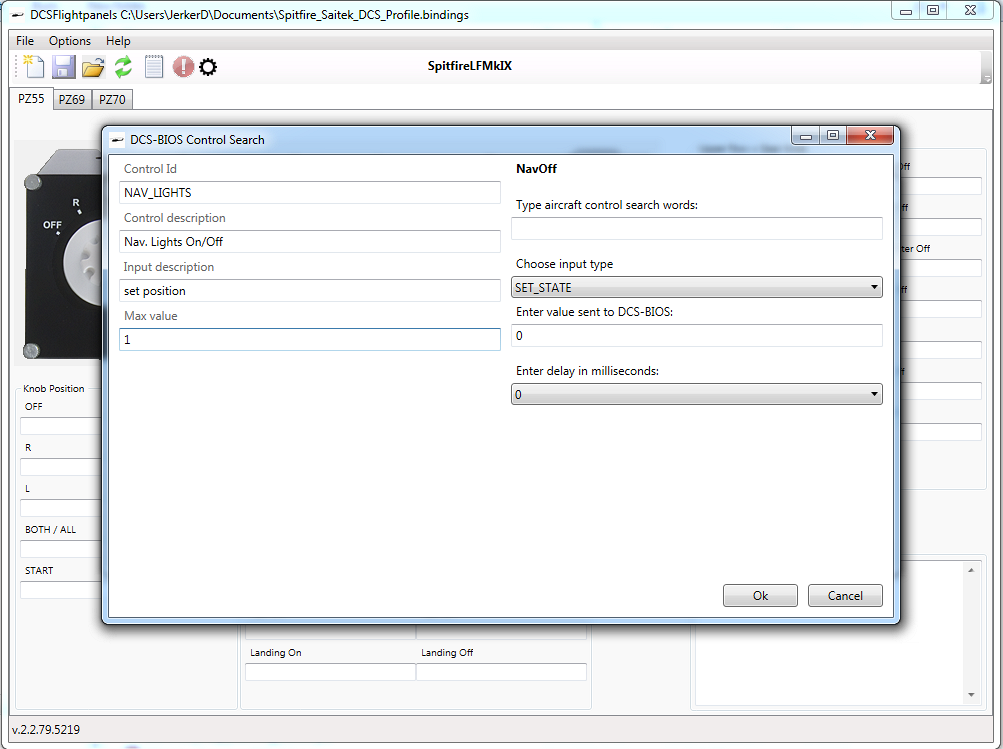Image resolution: width=1003 pixels, height=749 pixels.
Task: Click the NavOff heading text
Action: tap(536, 169)
